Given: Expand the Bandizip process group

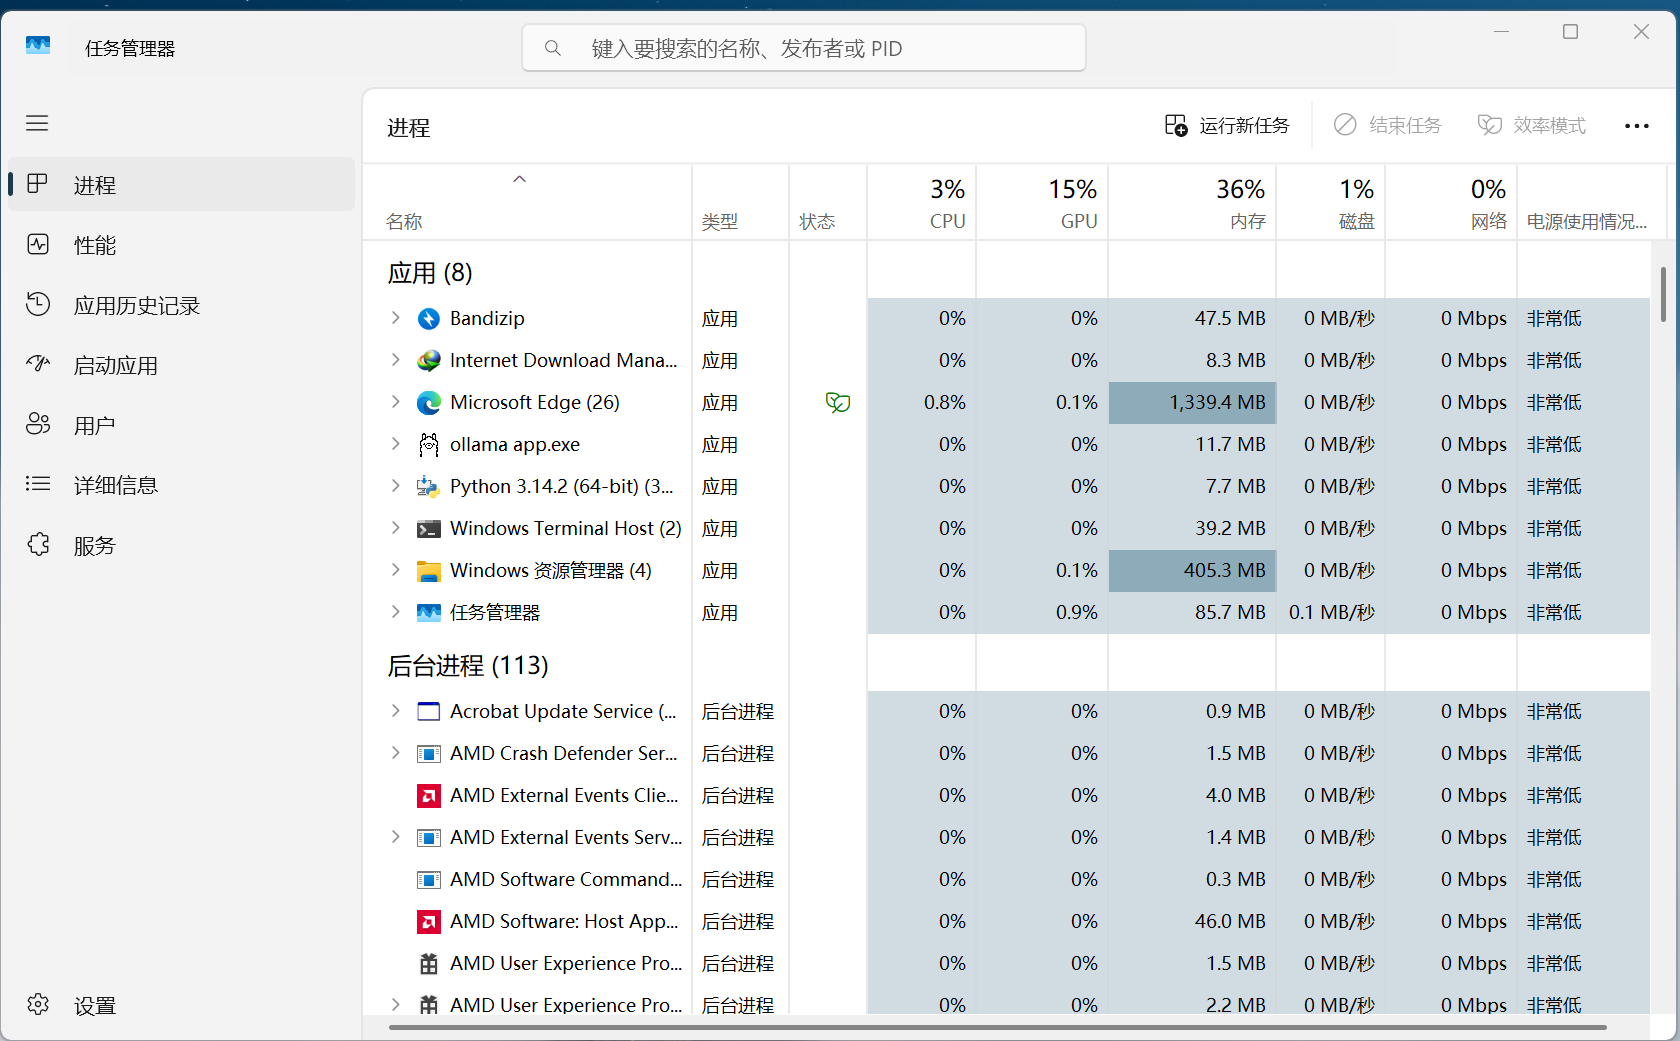Looking at the screenshot, I should pyautogui.click(x=396, y=318).
